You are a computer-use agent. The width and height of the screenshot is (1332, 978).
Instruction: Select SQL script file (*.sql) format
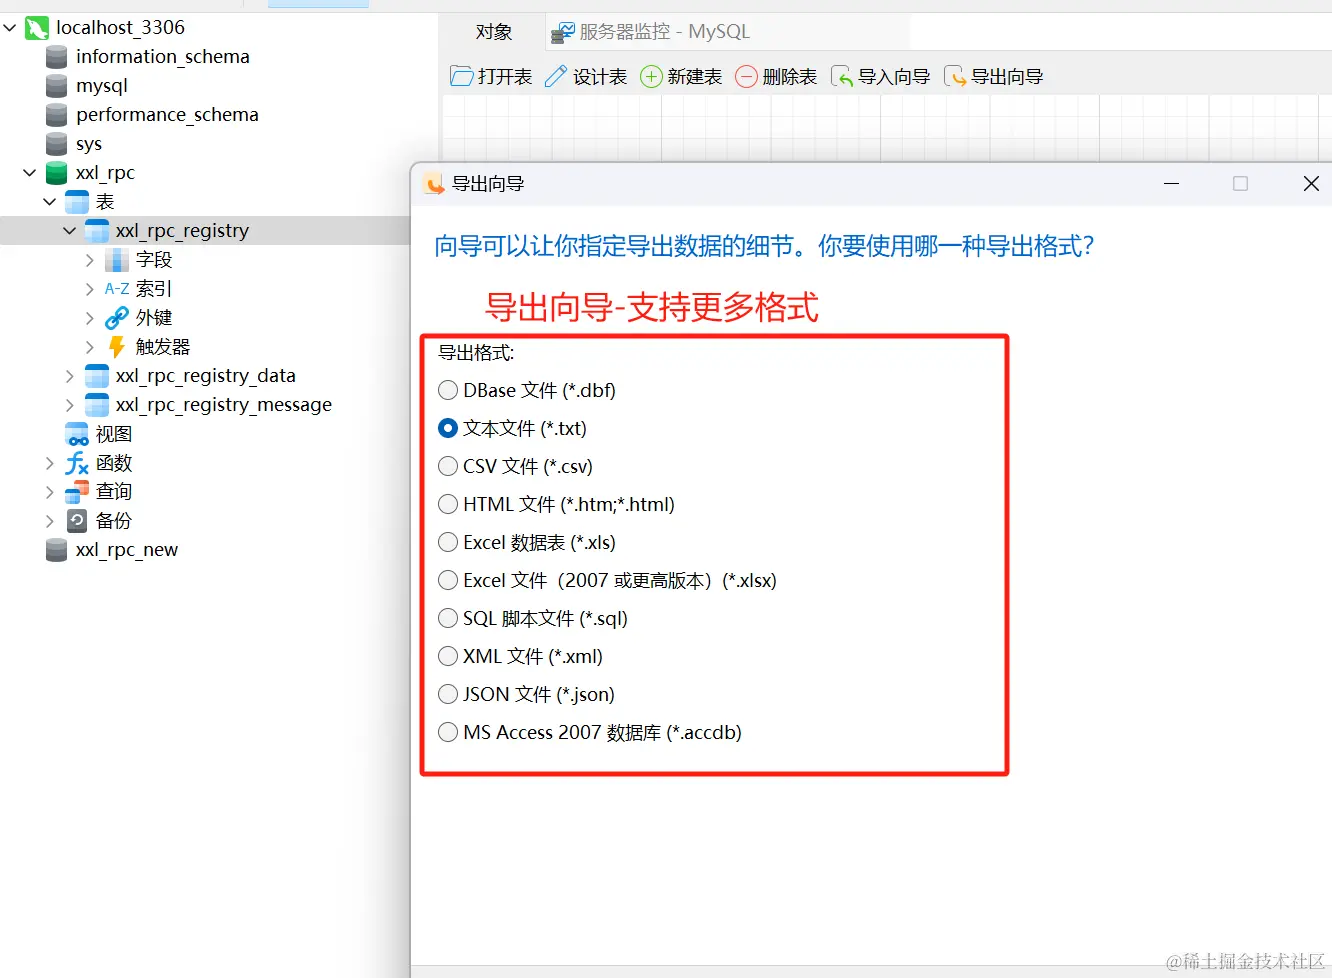[x=448, y=618]
